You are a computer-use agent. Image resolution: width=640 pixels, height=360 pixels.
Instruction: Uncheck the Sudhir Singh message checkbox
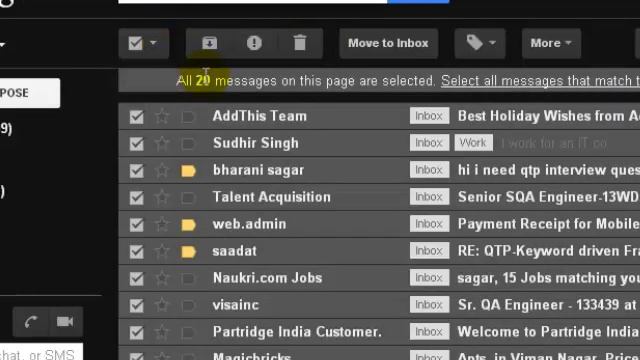tap(137, 144)
